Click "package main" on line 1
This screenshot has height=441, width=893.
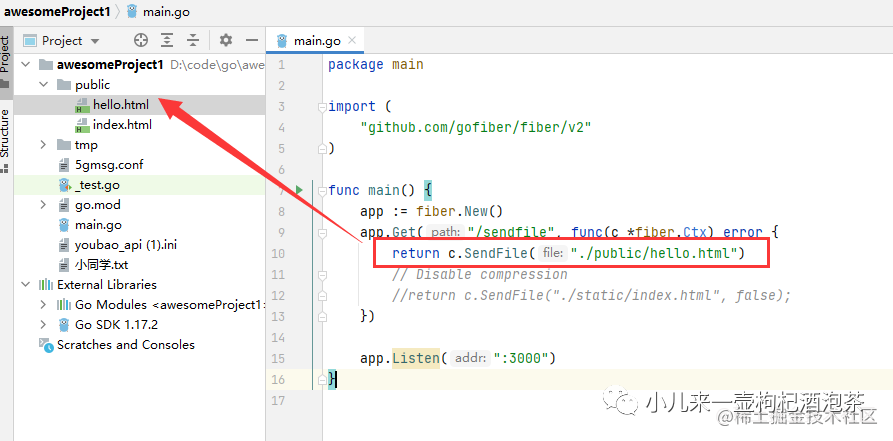[x=376, y=64]
